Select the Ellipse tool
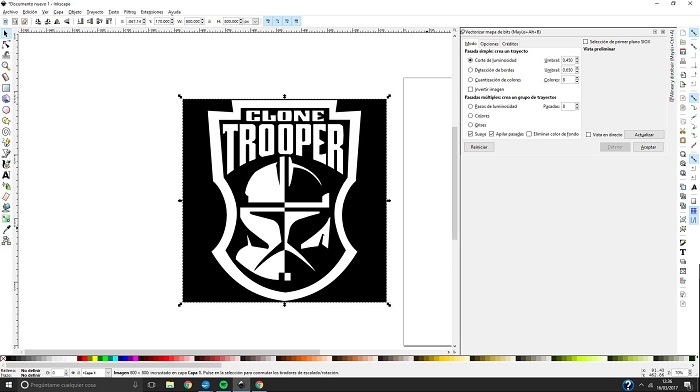Viewport: 700px width, 392px height. click(6, 110)
